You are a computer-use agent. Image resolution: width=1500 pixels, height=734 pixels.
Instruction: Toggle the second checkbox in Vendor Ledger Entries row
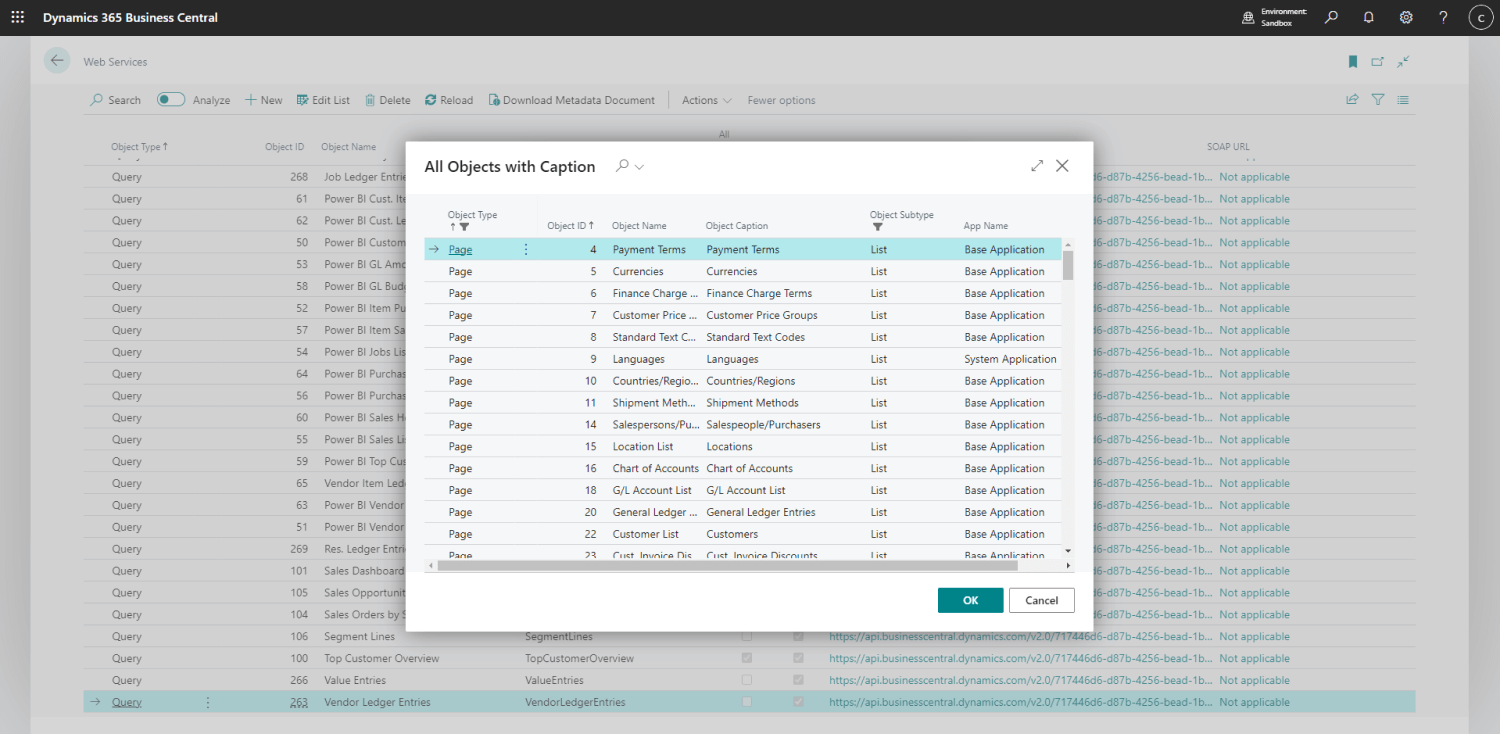click(x=798, y=702)
